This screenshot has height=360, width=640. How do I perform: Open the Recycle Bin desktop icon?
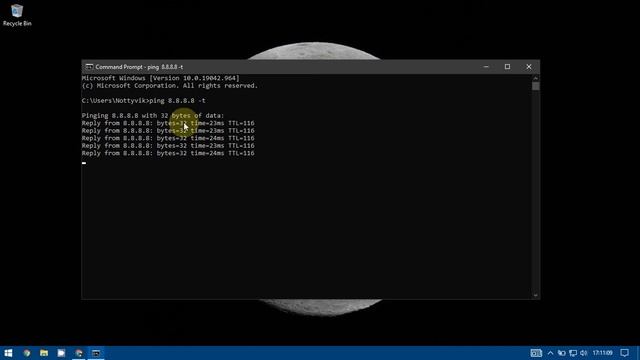click(x=17, y=15)
